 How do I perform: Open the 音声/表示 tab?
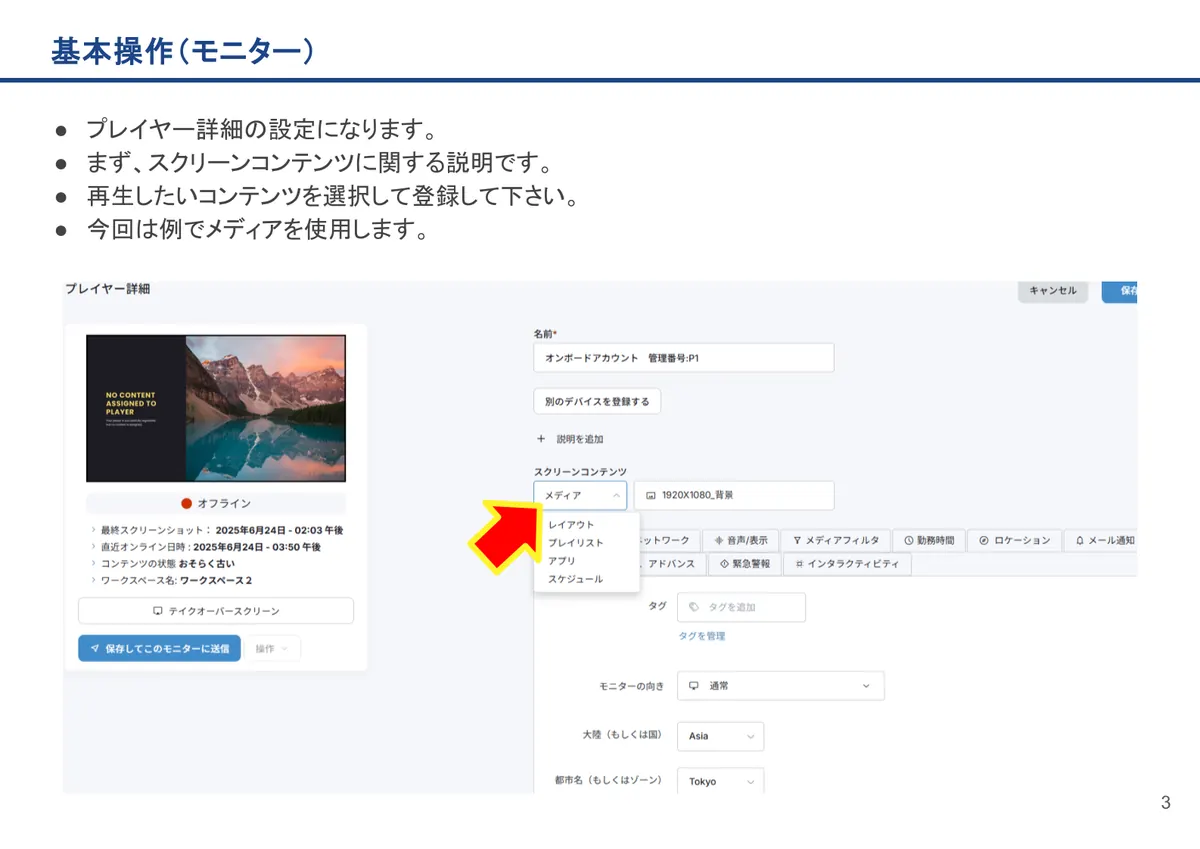741,540
